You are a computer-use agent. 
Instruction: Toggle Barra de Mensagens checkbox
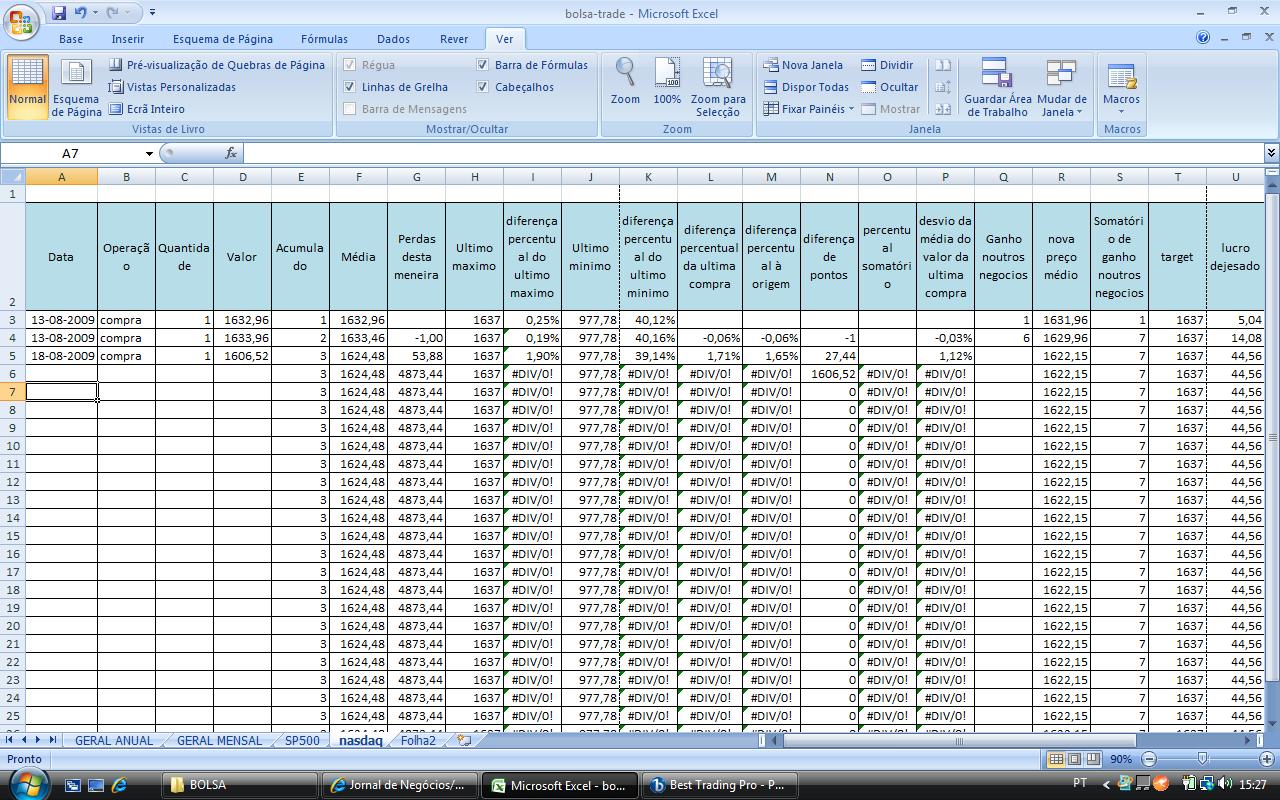coord(349,109)
